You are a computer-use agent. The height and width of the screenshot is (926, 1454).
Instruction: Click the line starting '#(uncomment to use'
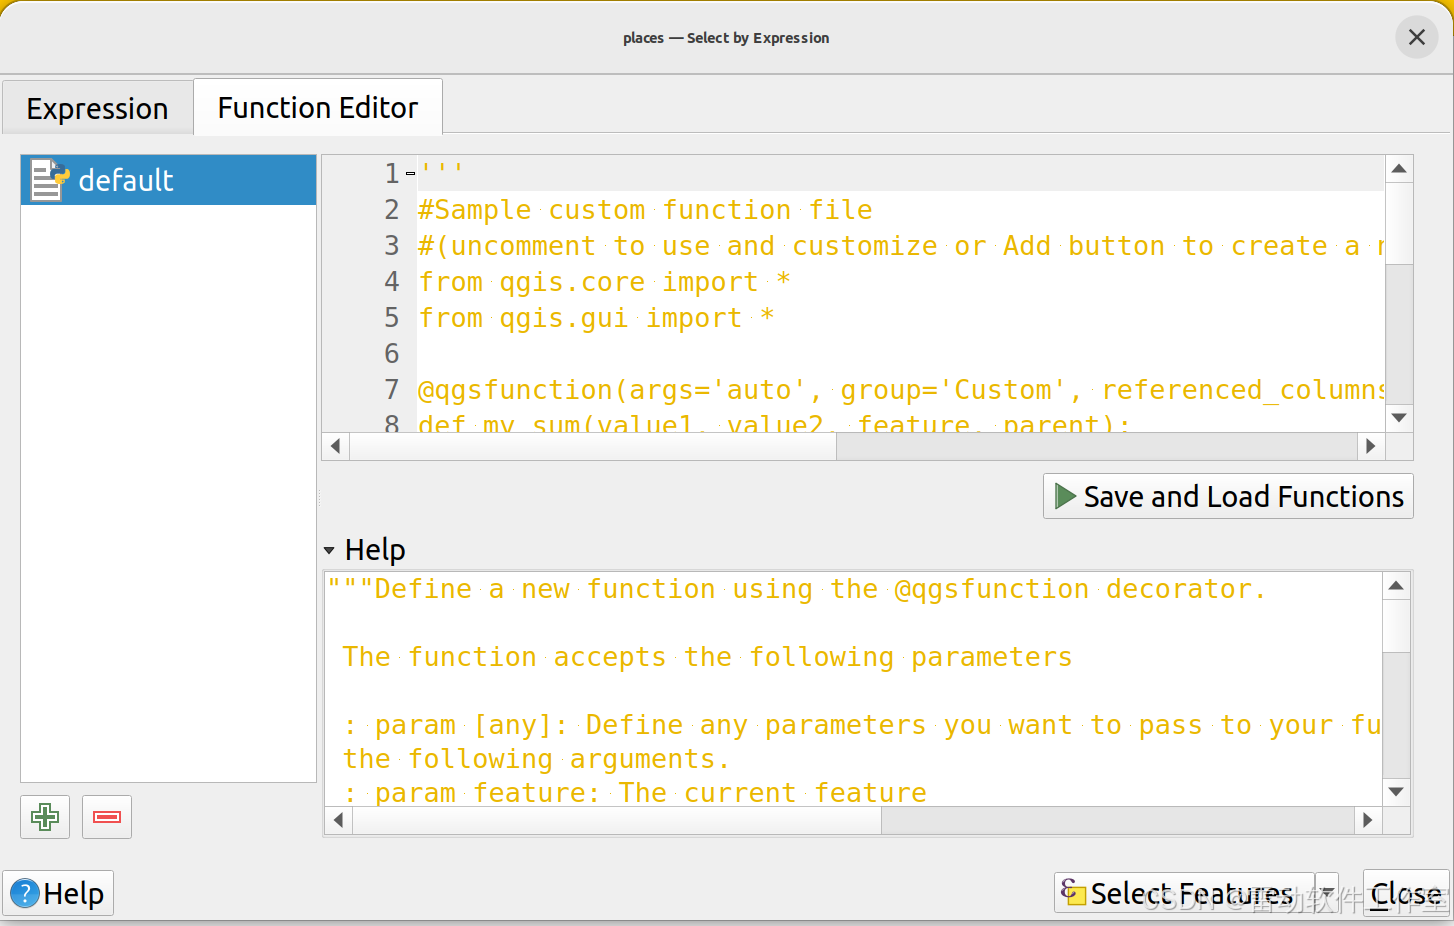pos(901,246)
